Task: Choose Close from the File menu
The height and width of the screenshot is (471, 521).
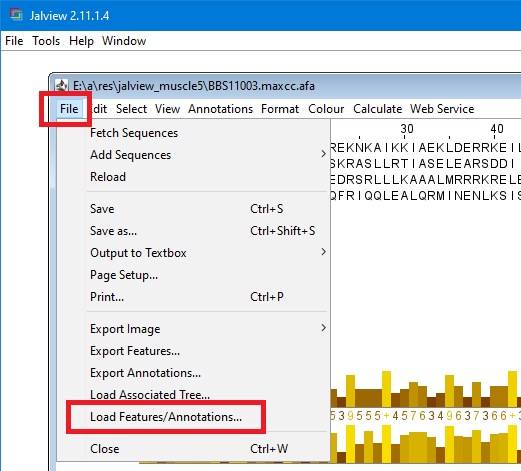Action: [193, 449]
